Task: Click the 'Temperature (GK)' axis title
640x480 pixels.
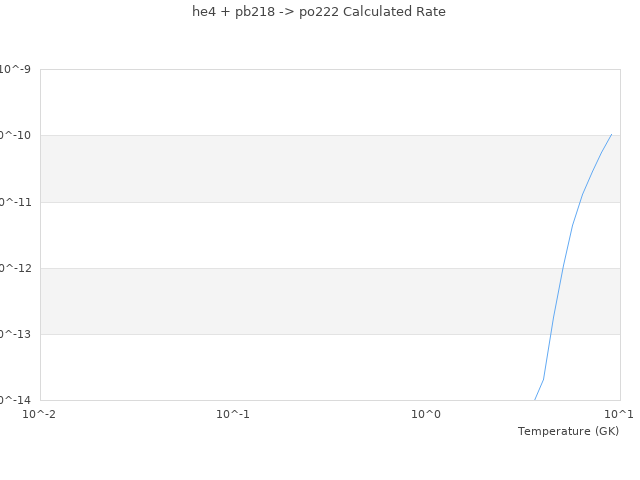Action: (x=568, y=431)
